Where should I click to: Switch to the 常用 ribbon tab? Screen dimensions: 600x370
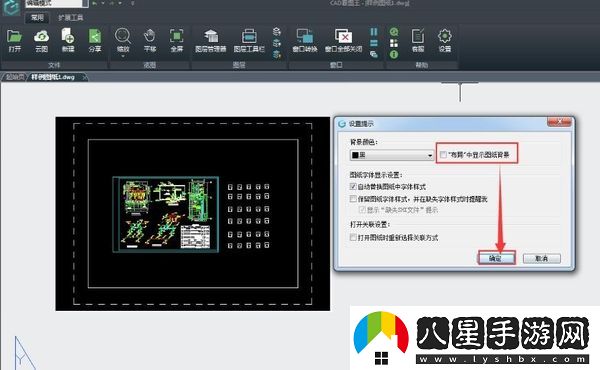pos(37,18)
